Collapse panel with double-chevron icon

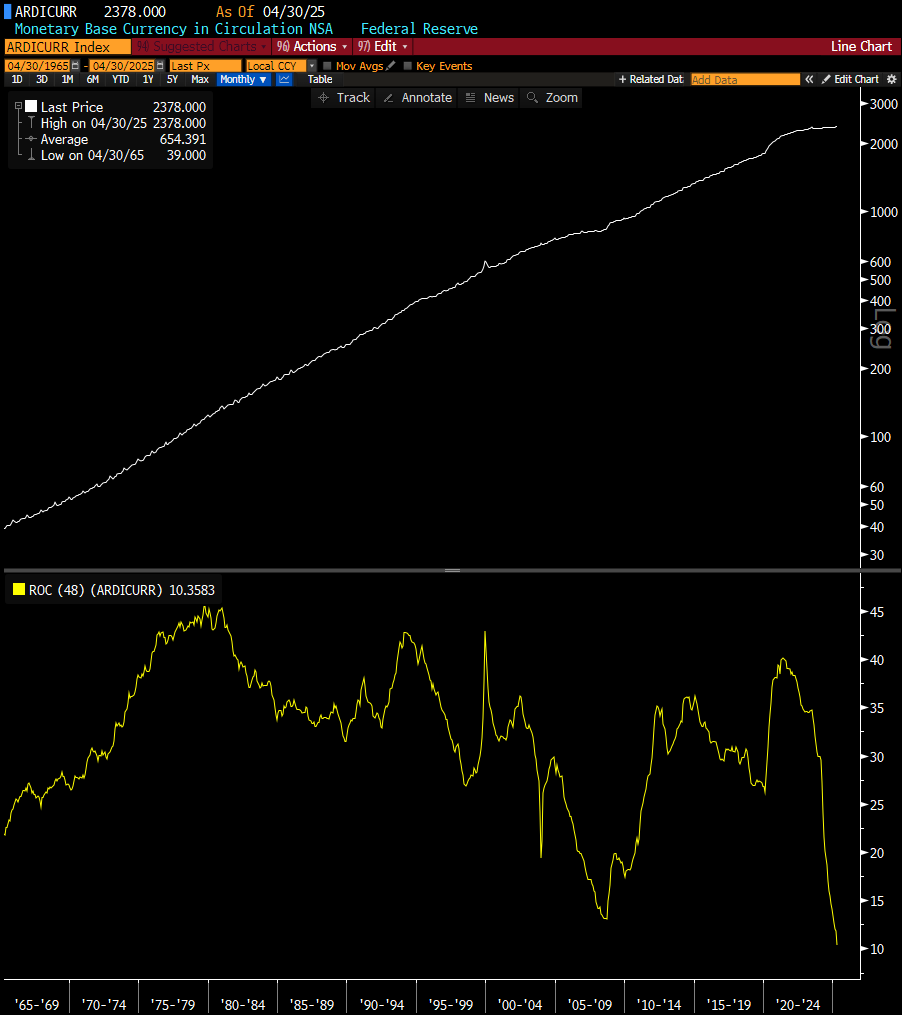(809, 79)
